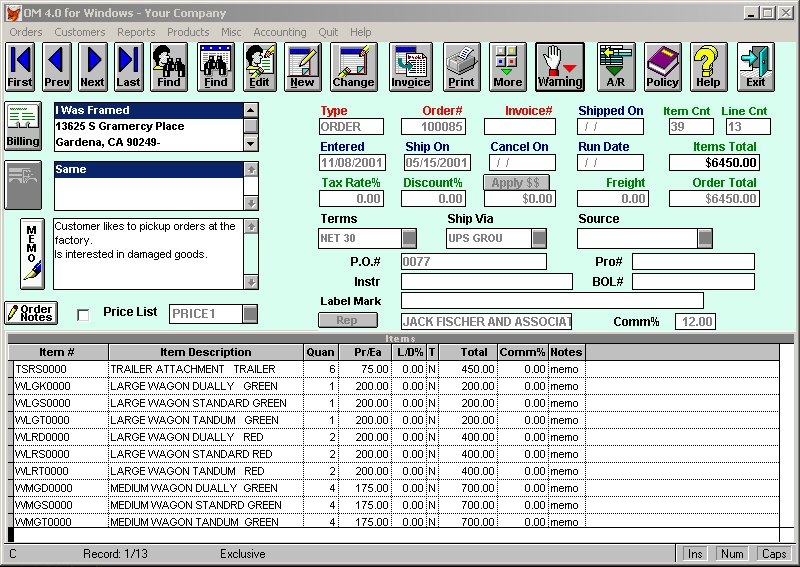Click the BOL# input field

point(693,282)
